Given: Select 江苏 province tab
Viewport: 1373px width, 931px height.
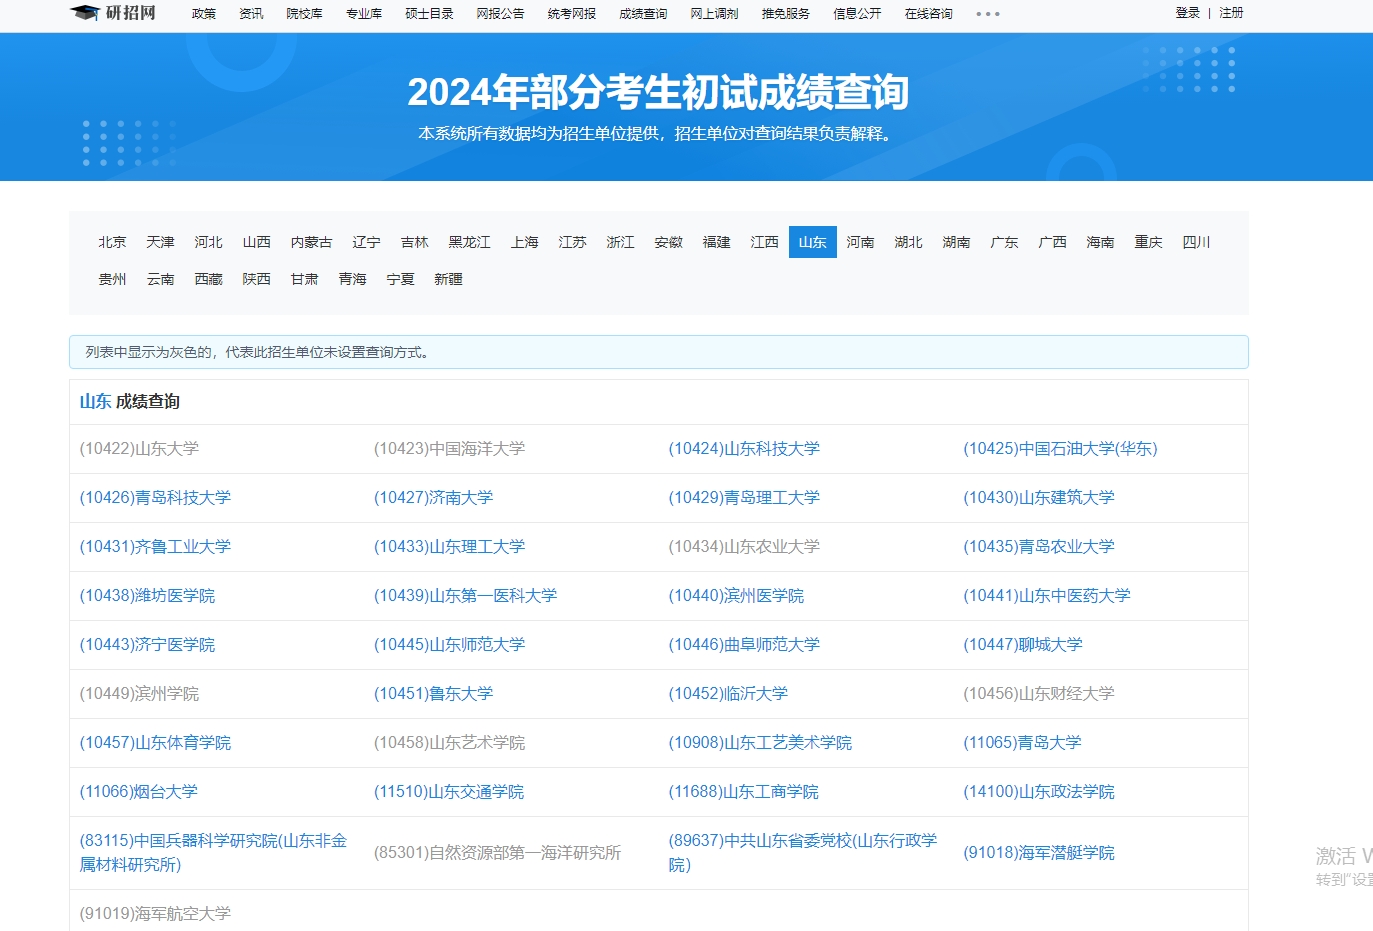Looking at the screenshot, I should pyautogui.click(x=572, y=242).
